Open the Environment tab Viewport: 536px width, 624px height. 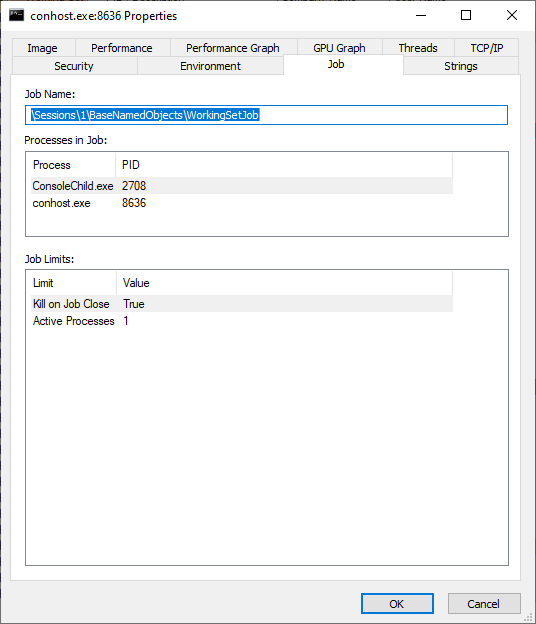[x=211, y=66]
